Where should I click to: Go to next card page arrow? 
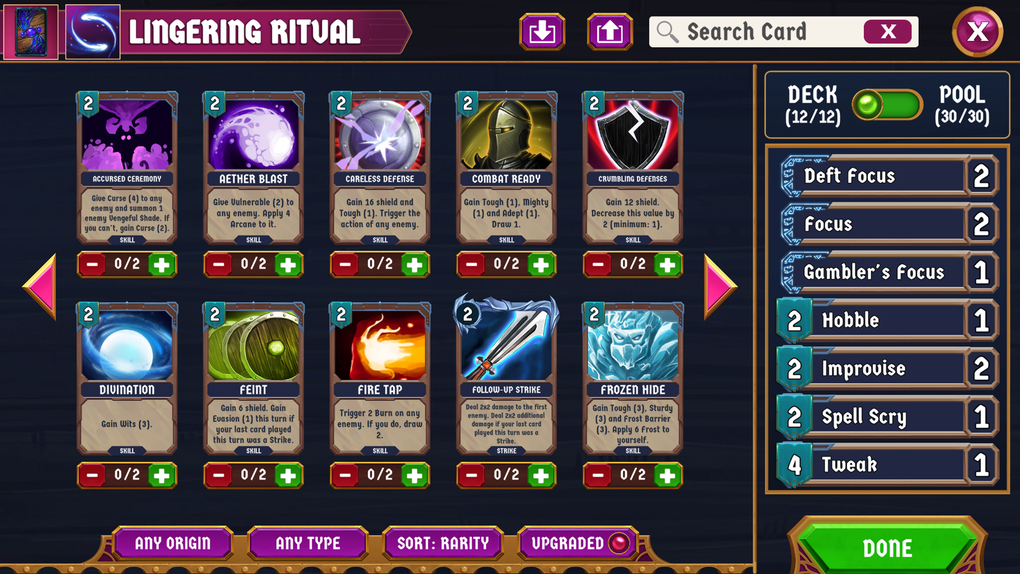719,286
